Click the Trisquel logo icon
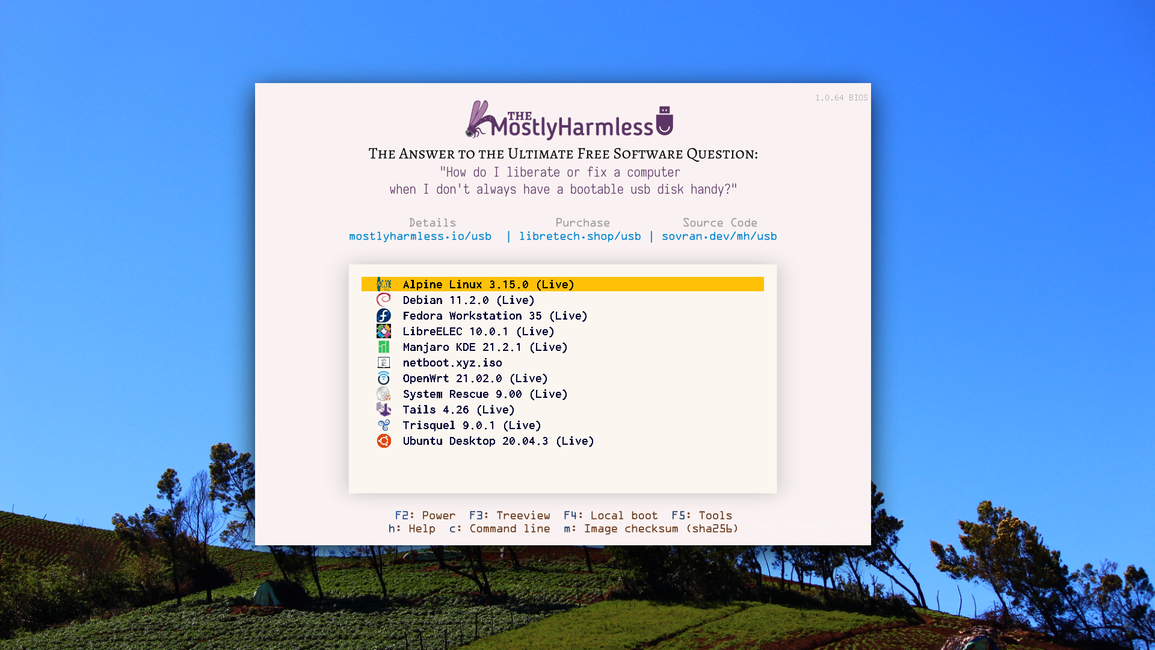 coord(384,425)
